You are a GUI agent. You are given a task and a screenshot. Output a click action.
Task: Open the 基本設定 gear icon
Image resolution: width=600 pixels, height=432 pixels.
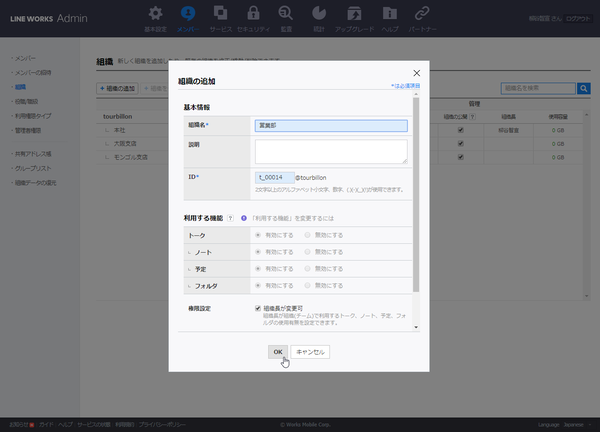155,14
